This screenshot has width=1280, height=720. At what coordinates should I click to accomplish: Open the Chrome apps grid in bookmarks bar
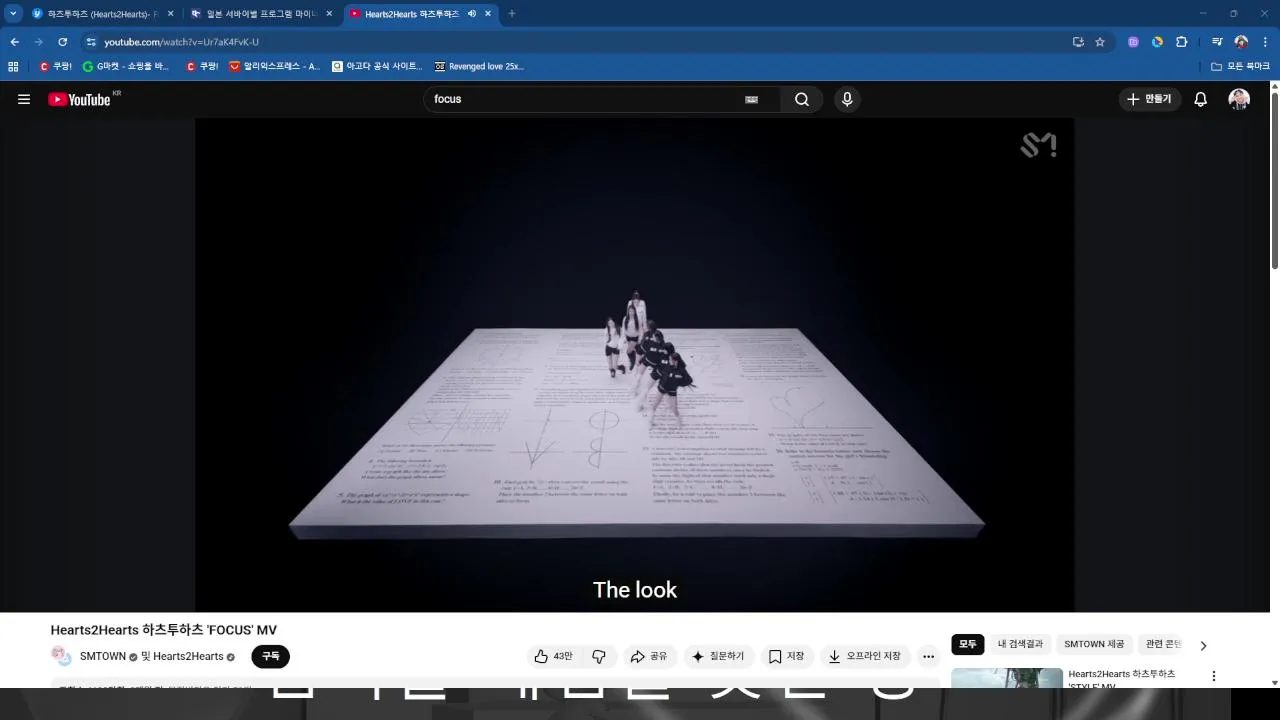[13, 66]
